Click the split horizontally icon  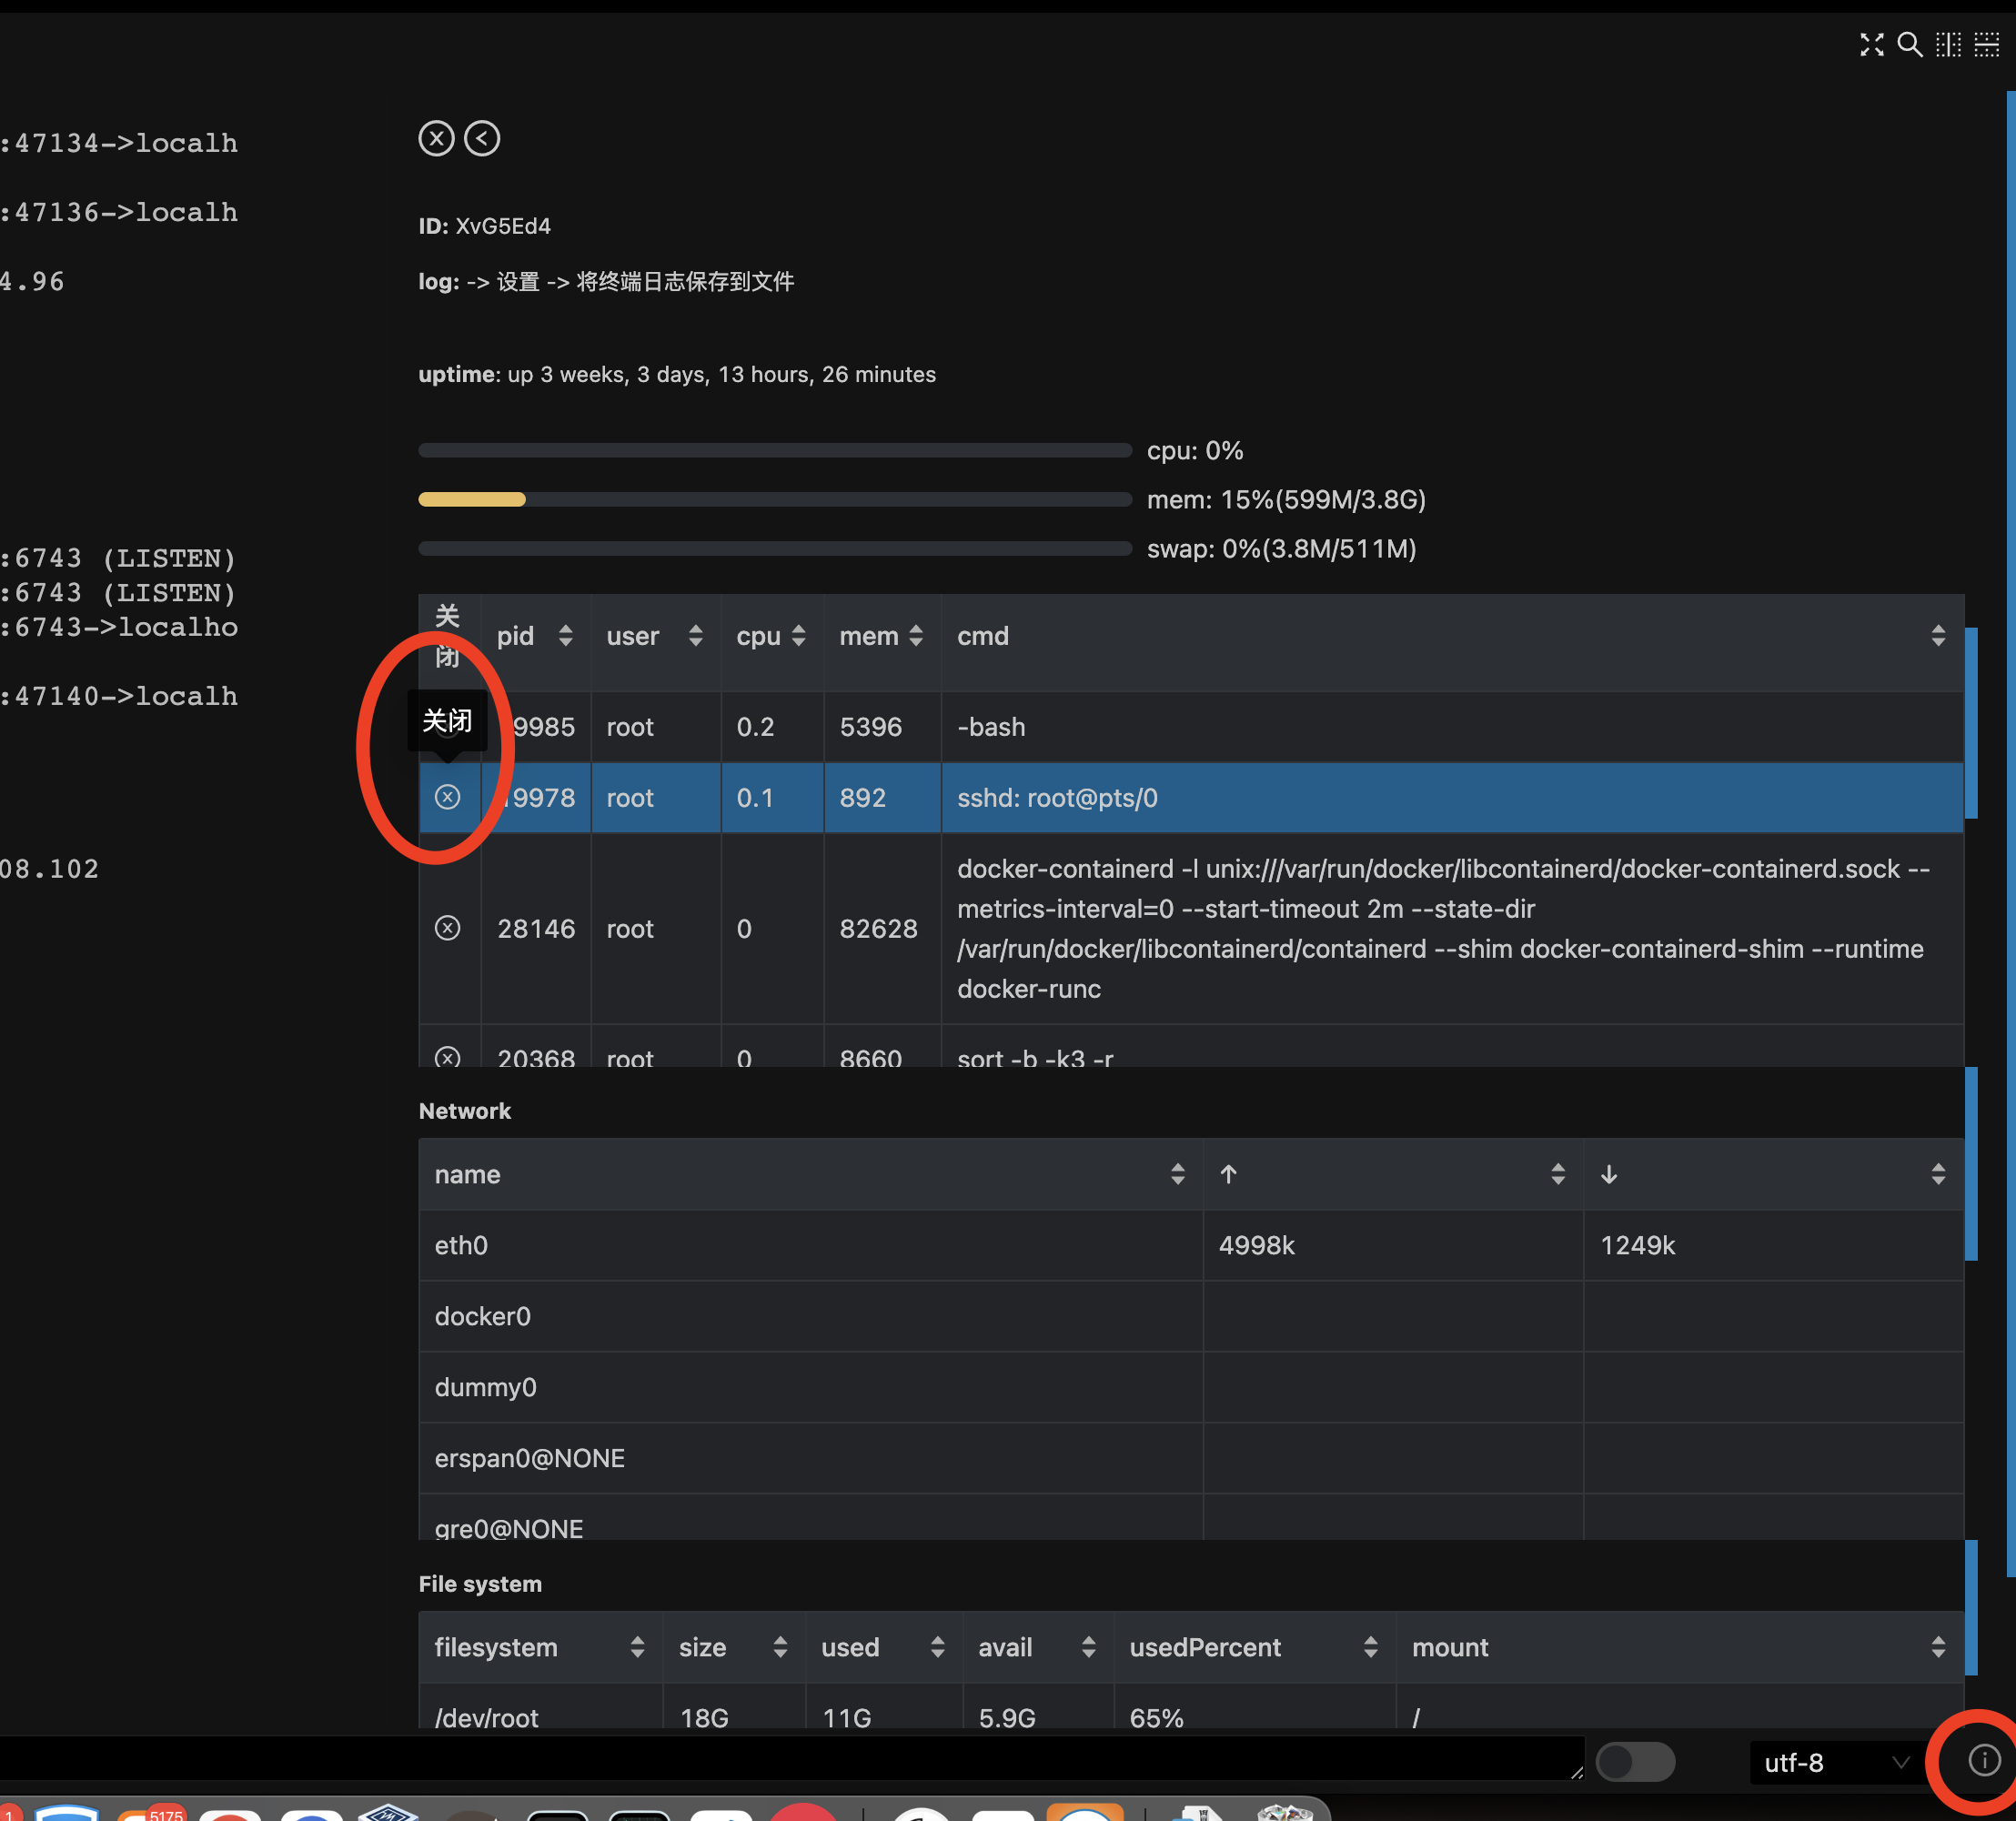click(1986, 45)
